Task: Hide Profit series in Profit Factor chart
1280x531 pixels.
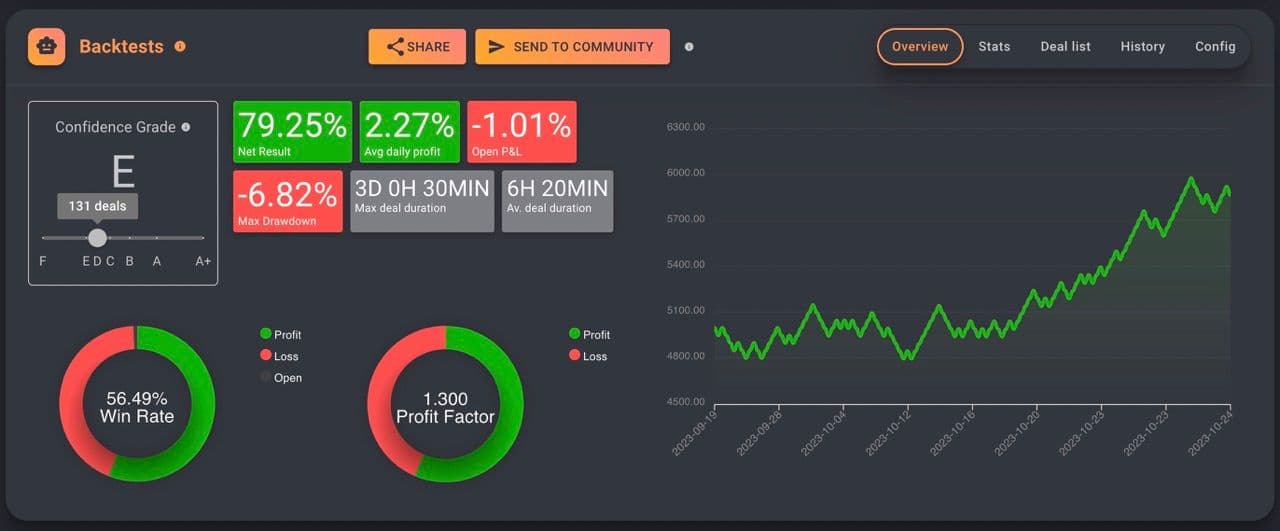Action: point(589,334)
